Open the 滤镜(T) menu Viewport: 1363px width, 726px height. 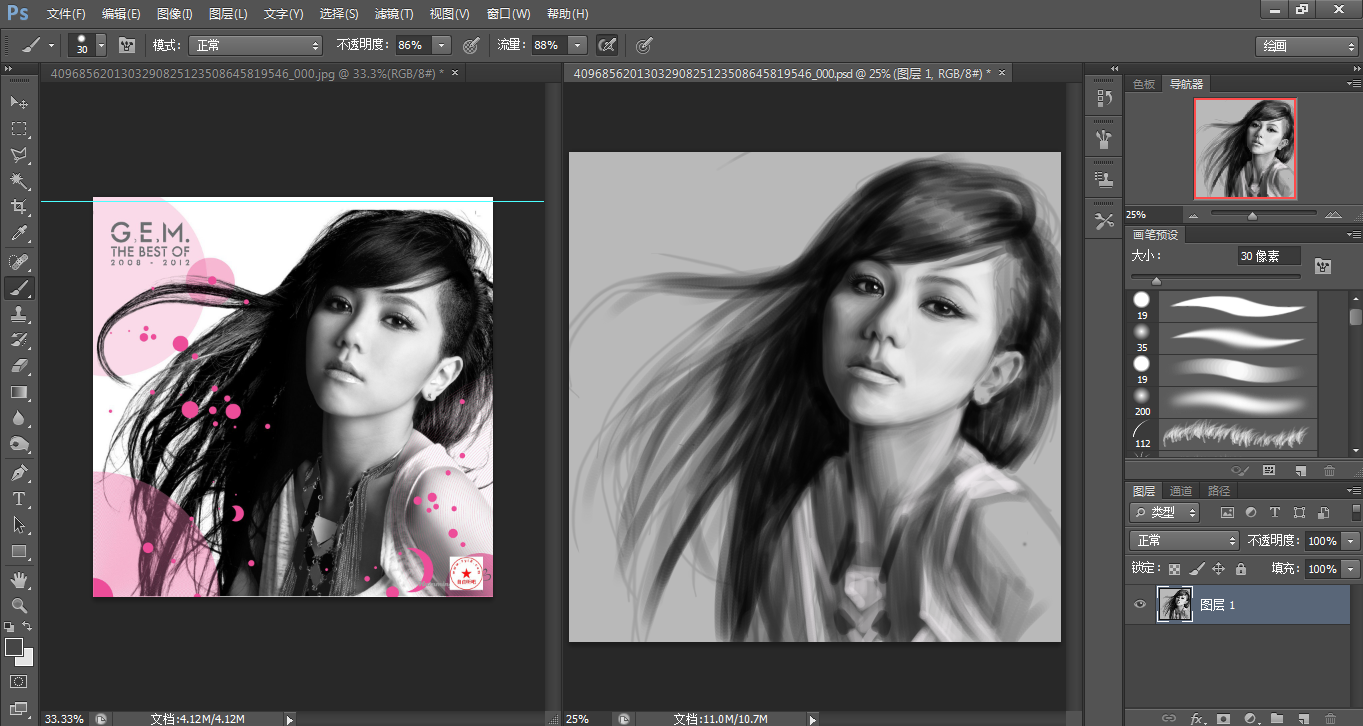pos(394,14)
